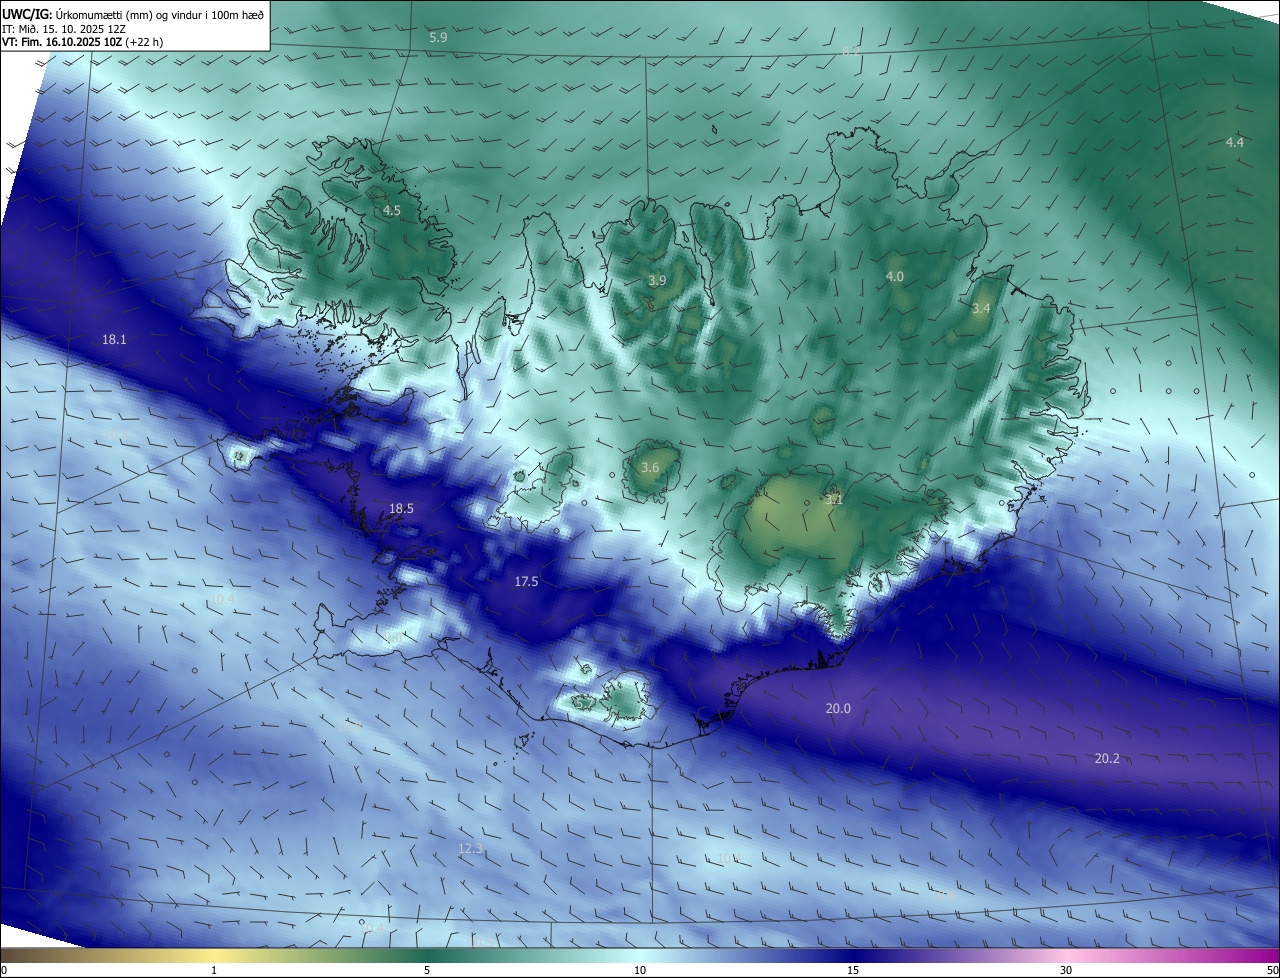Click the 4.0 value over northeast Iceland
The image size is (1280, 978).
895,276
